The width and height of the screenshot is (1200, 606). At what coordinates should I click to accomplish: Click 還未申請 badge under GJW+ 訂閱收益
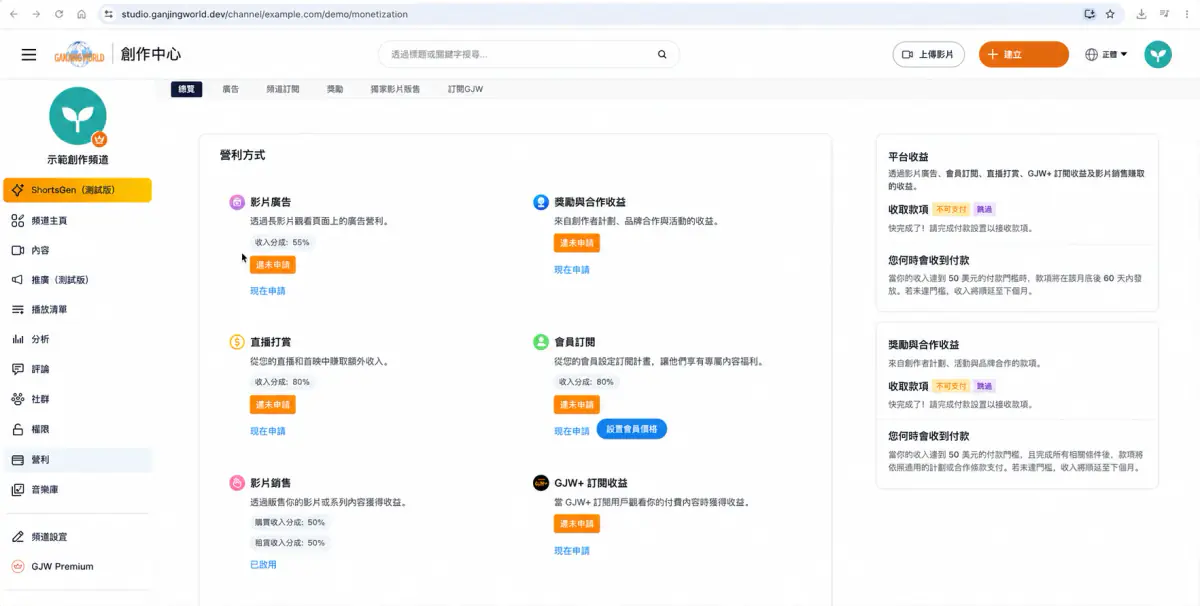[x=577, y=524]
